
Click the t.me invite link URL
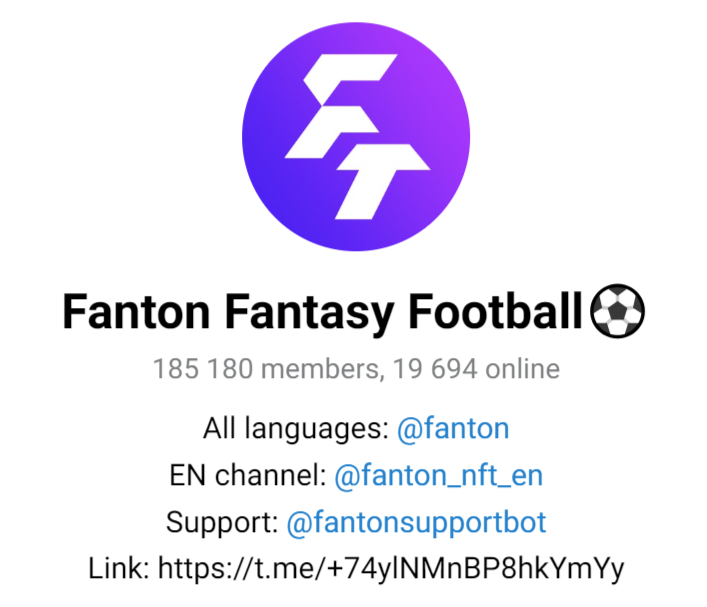pyautogui.click(x=390, y=568)
